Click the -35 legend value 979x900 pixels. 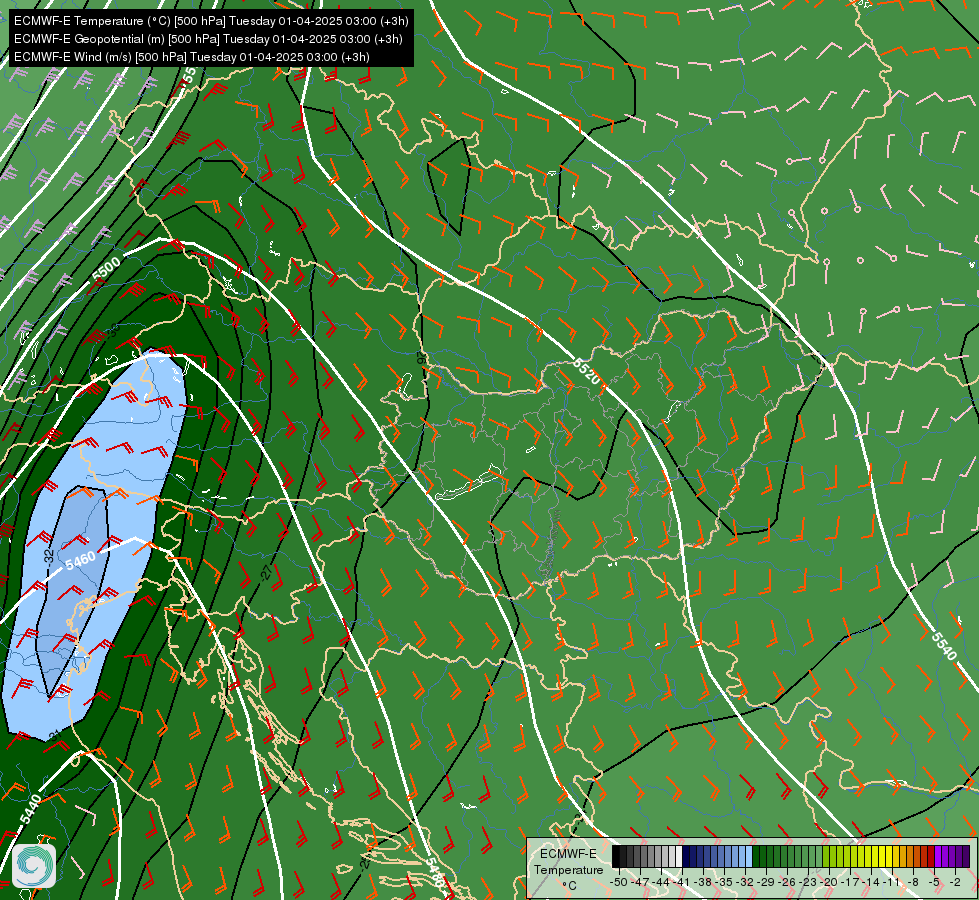pos(724,882)
